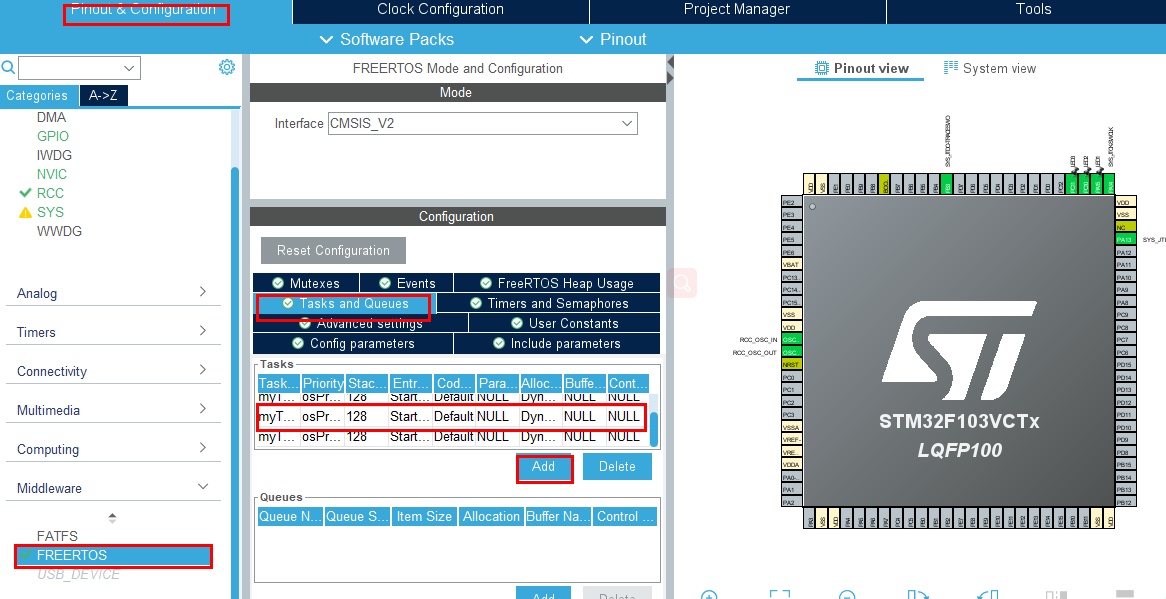Switch to the Clock Configuration tab
The height and width of the screenshot is (599, 1166).
(x=440, y=10)
